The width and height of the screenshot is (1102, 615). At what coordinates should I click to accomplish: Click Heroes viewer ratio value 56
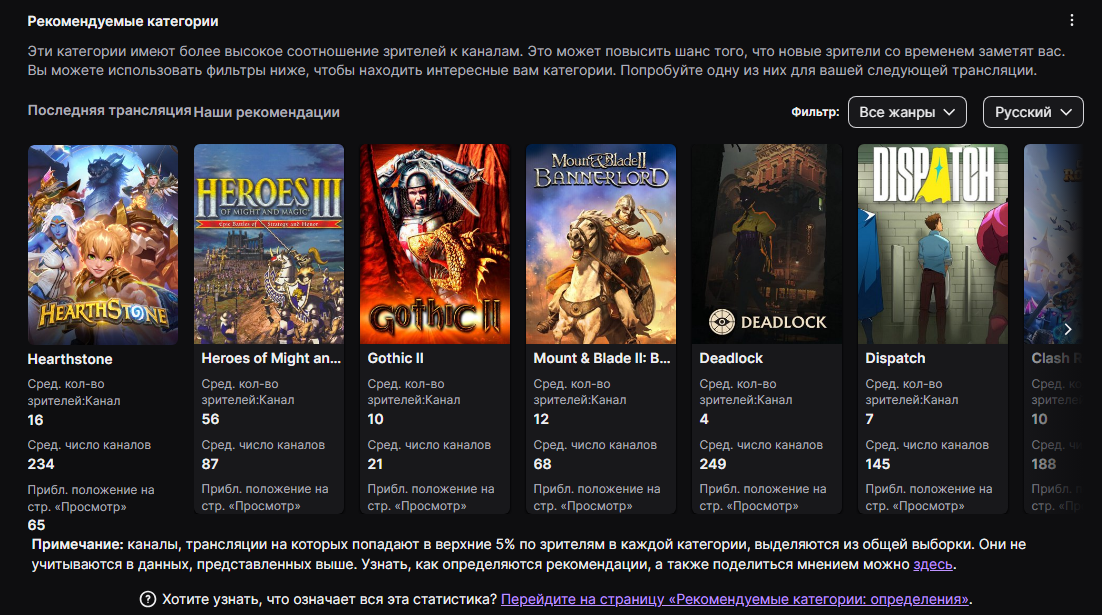[210, 420]
